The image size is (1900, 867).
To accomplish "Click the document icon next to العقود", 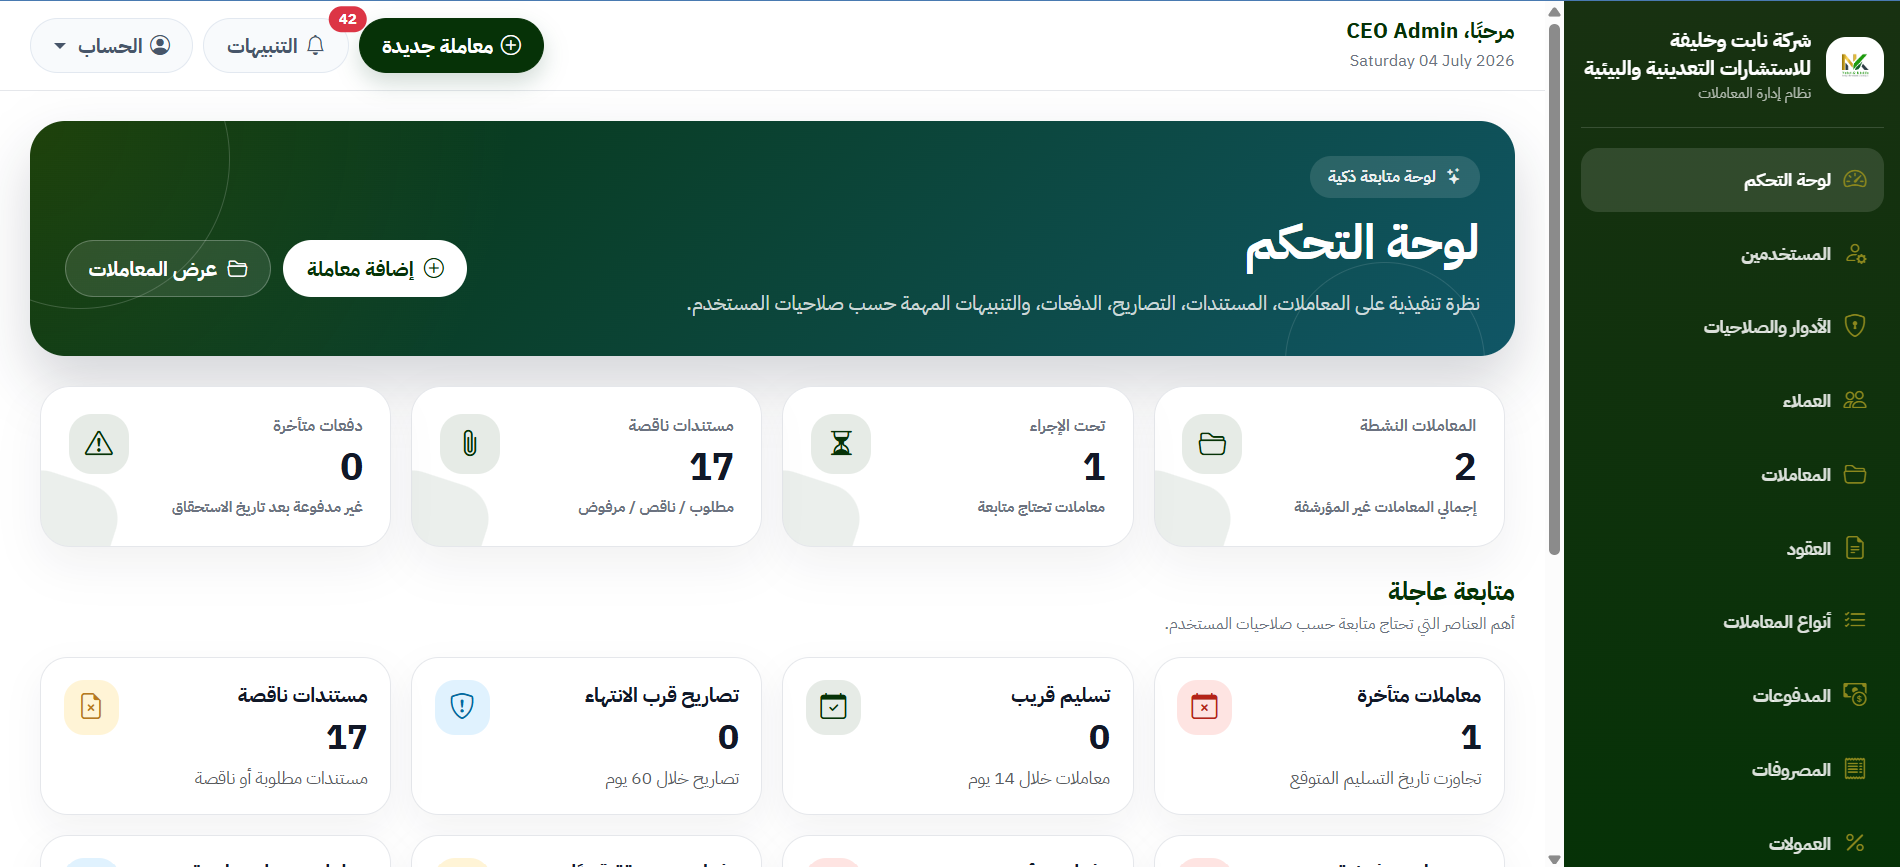I will tap(1855, 548).
